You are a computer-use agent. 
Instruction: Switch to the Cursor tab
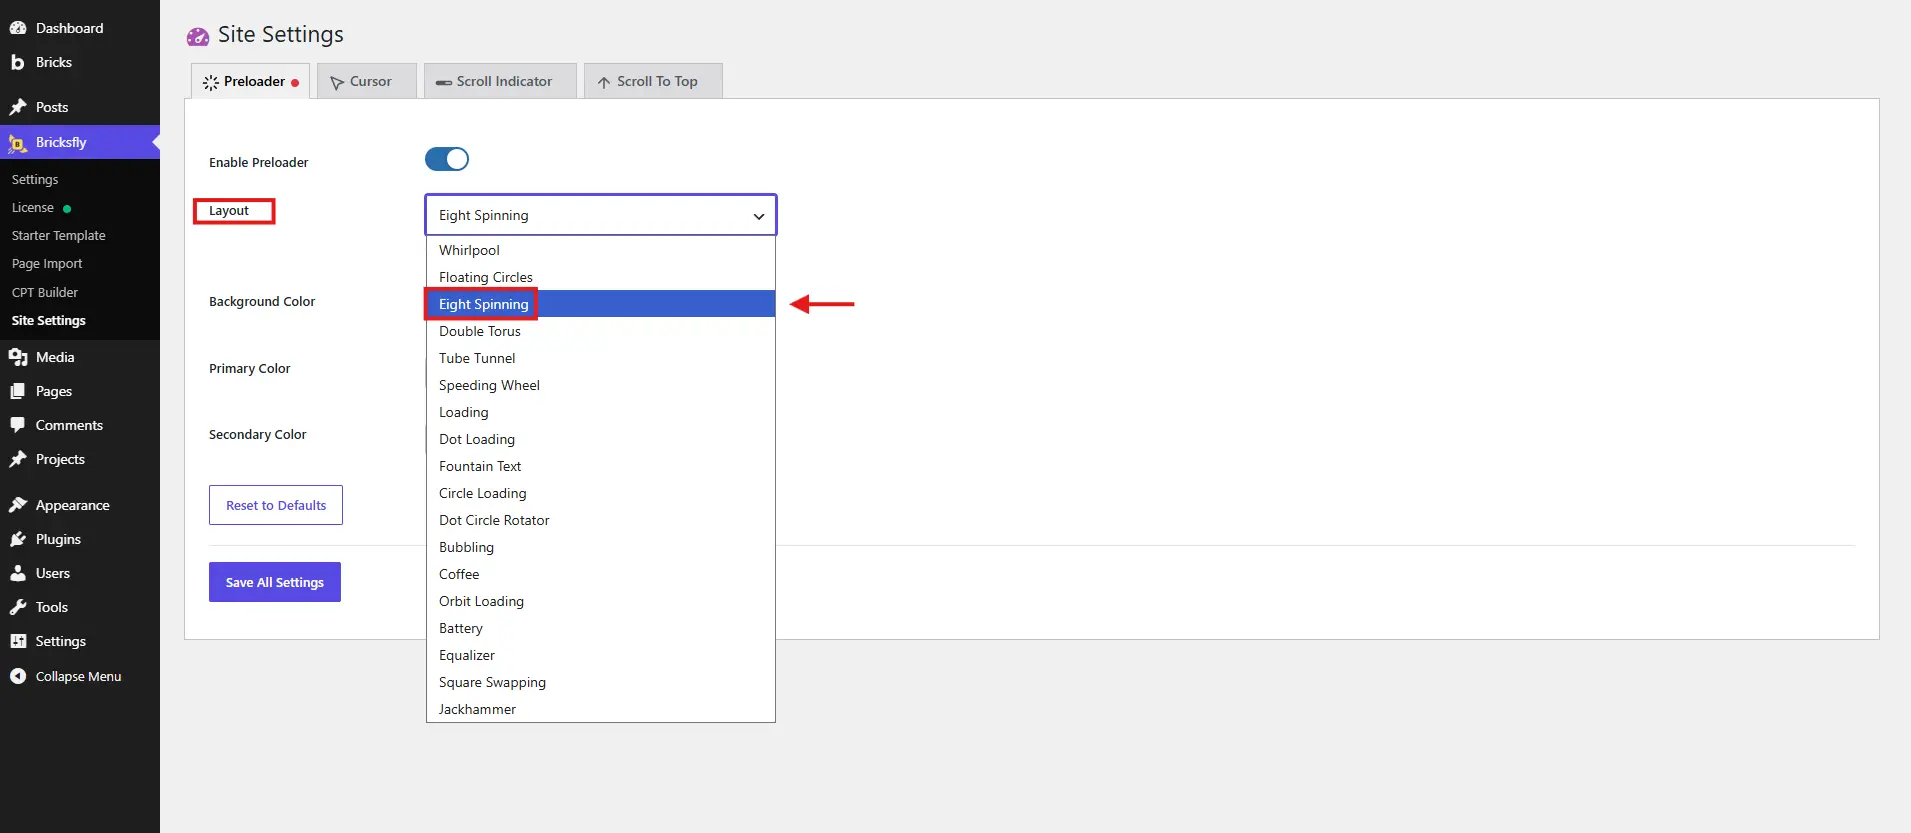[x=366, y=81]
